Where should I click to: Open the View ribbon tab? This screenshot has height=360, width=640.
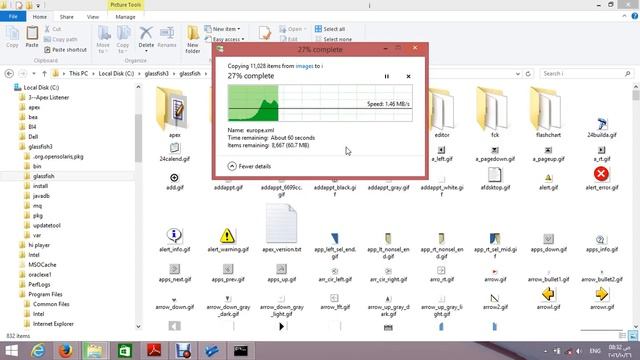[93, 17]
